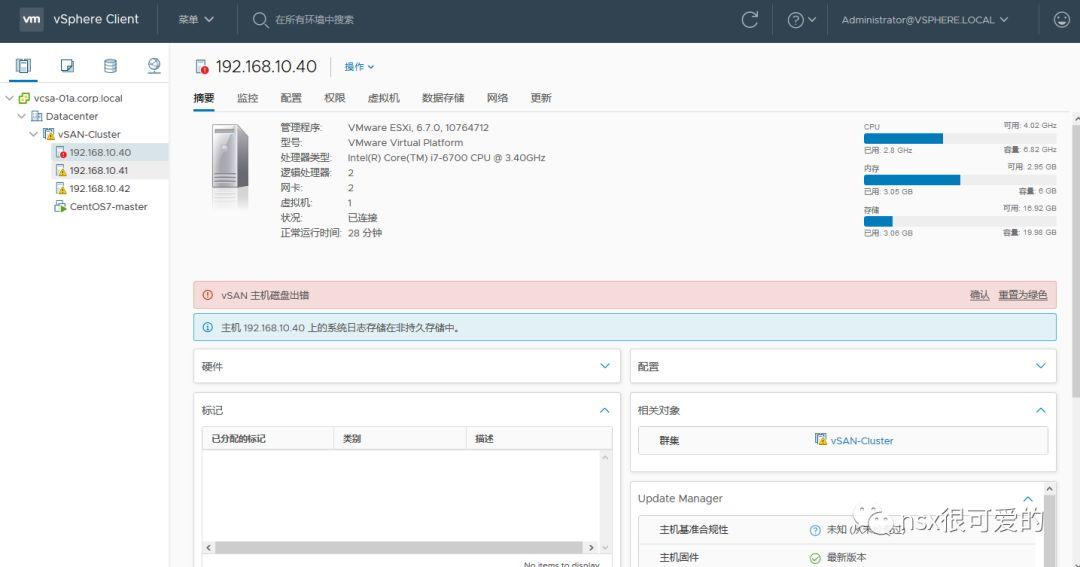The height and width of the screenshot is (567, 1080).
Task: Switch to the 摘要 summary tab
Action: 204,98
